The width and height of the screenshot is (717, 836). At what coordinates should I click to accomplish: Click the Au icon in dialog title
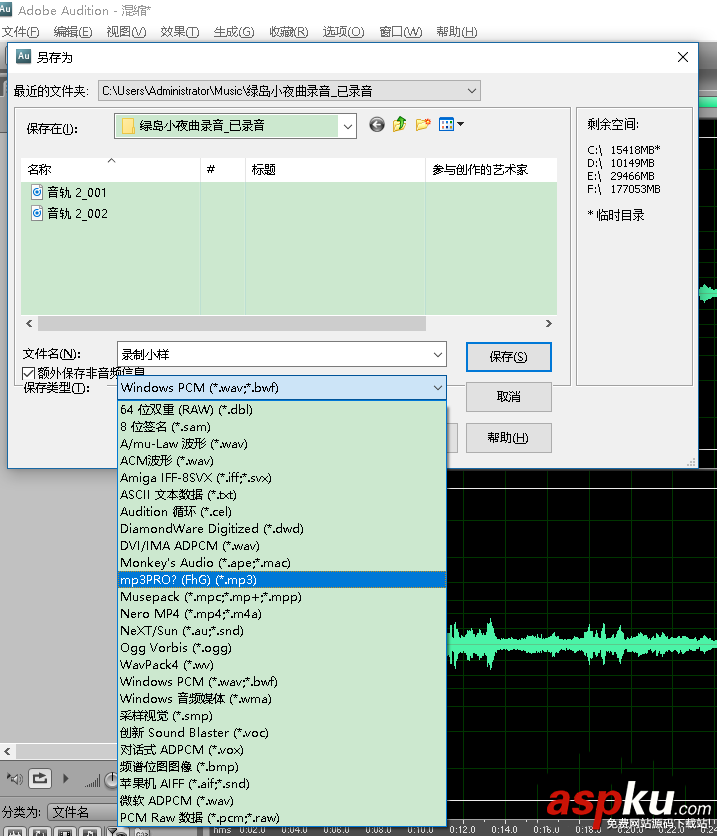click(23, 57)
